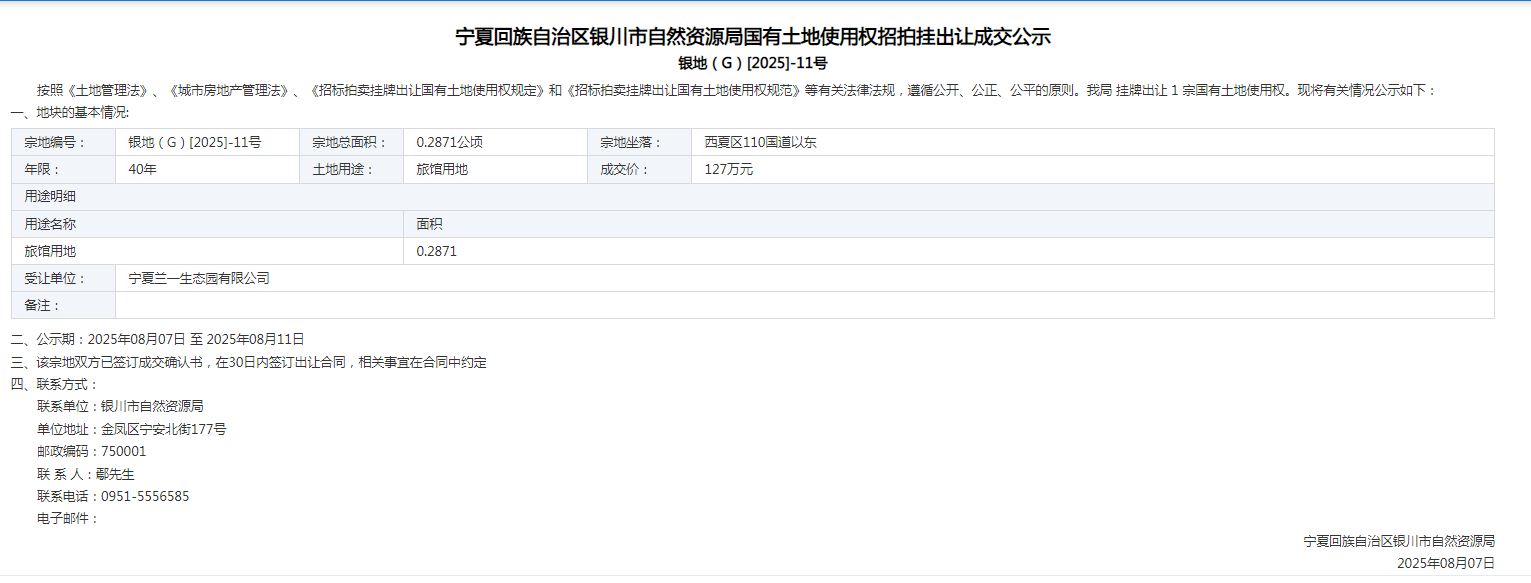Click the 西夏区110国道以东 location value
The width and height of the screenshot is (1531, 583).
click(x=760, y=142)
